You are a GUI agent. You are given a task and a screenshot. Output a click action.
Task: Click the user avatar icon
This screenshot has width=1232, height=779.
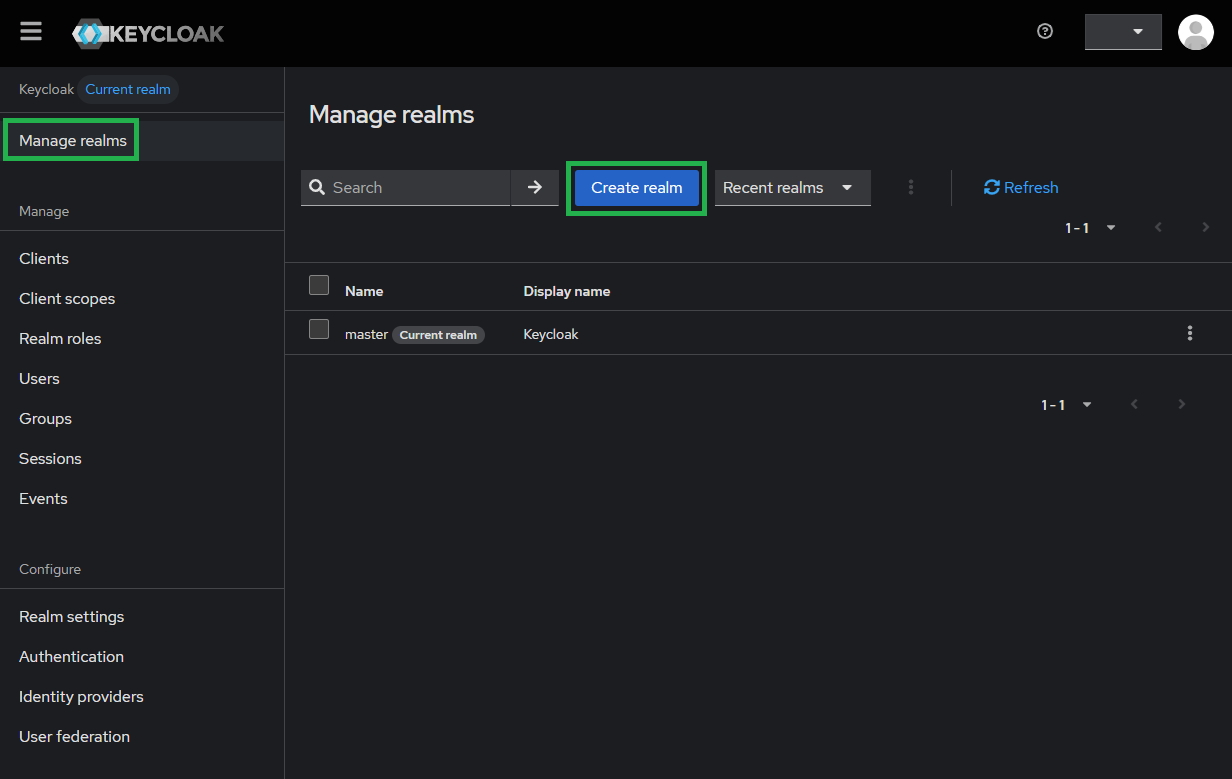pyautogui.click(x=1195, y=32)
